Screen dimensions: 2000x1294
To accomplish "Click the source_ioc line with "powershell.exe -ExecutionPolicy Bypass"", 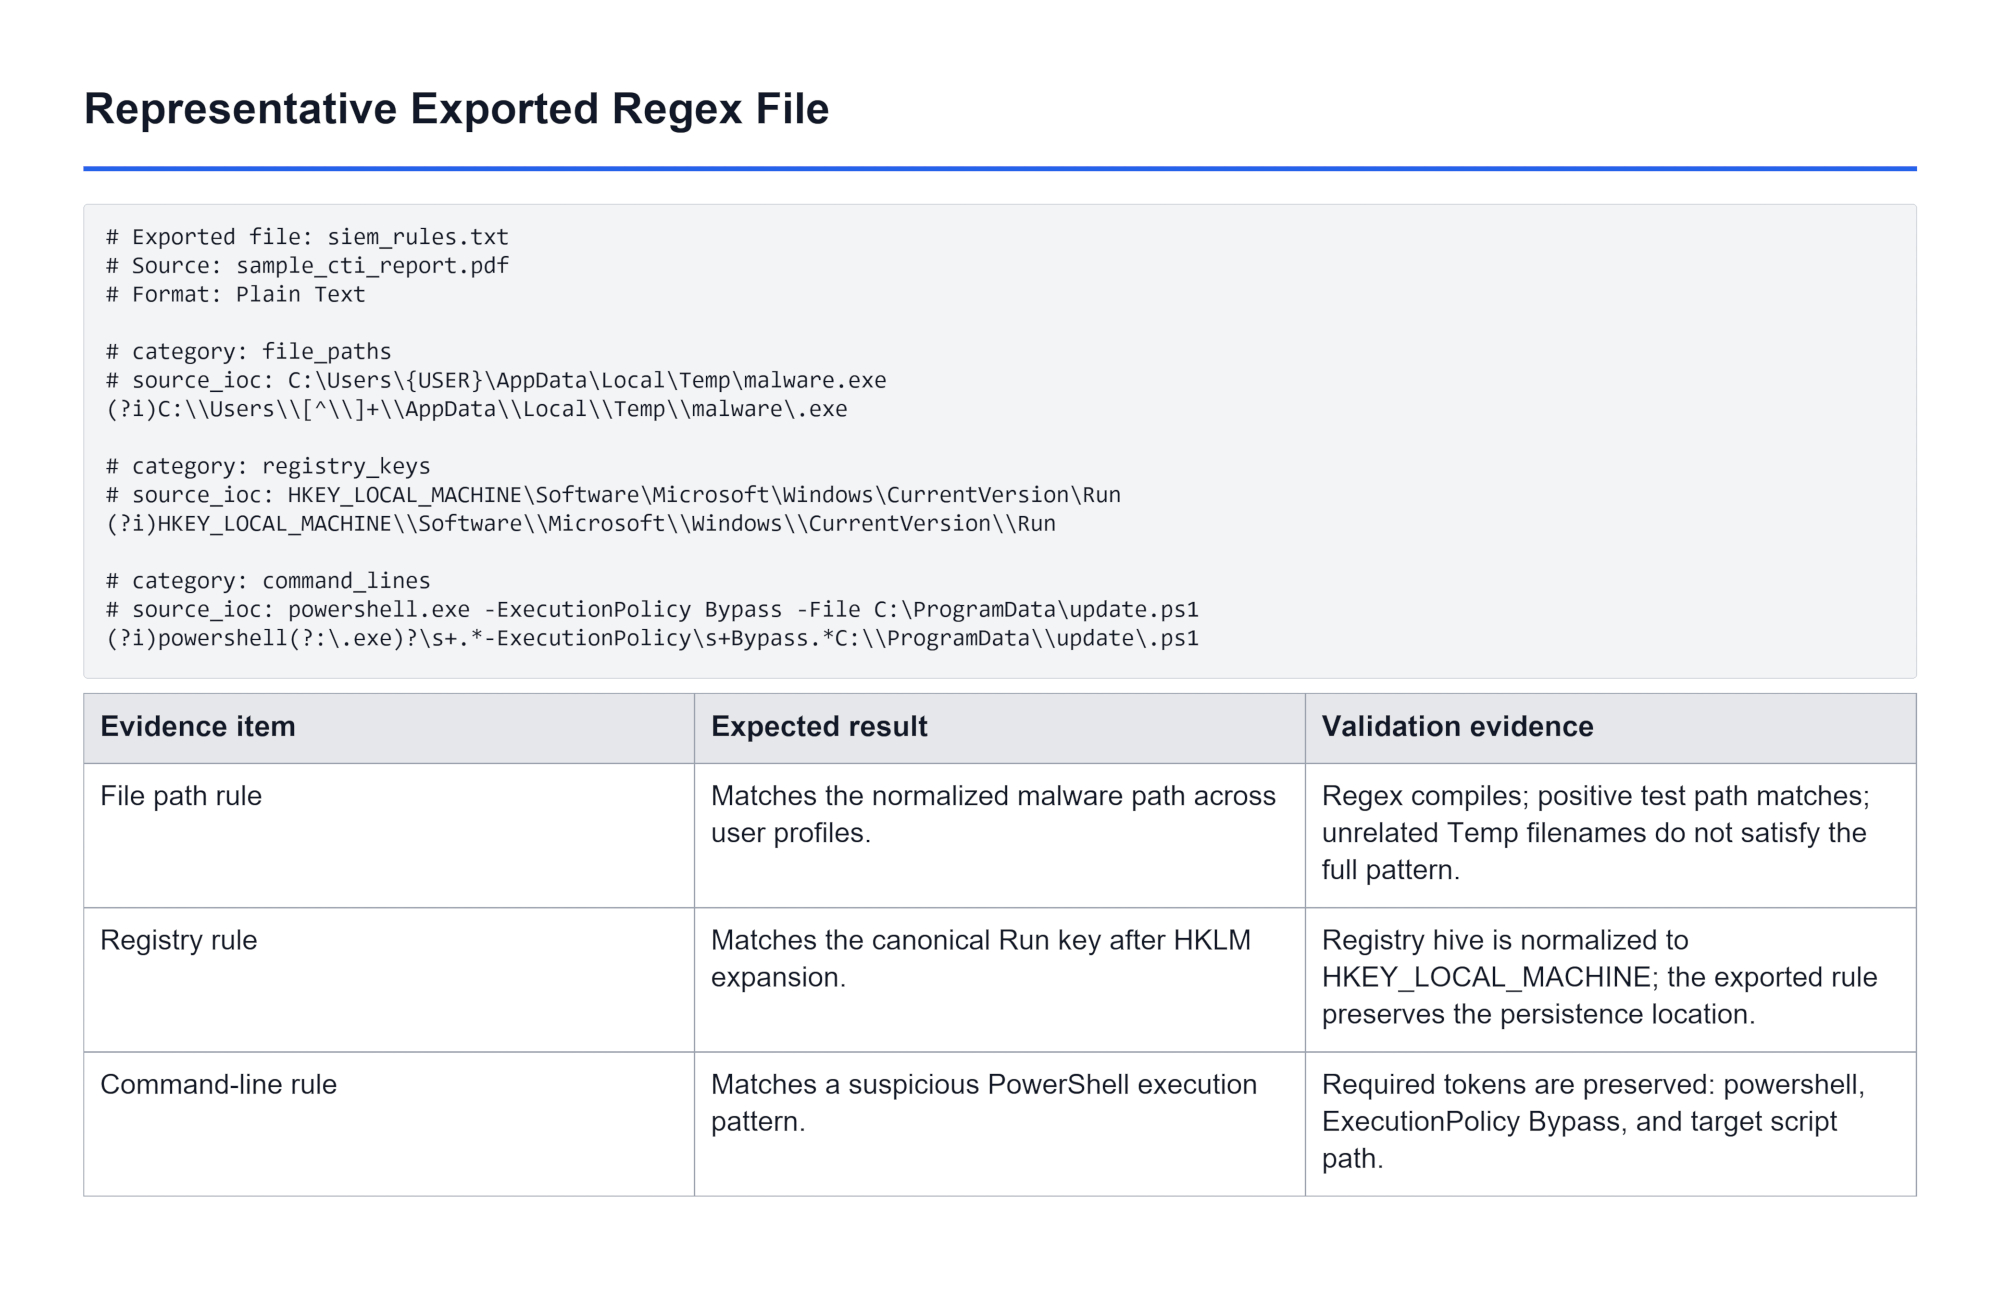I will click(652, 610).
